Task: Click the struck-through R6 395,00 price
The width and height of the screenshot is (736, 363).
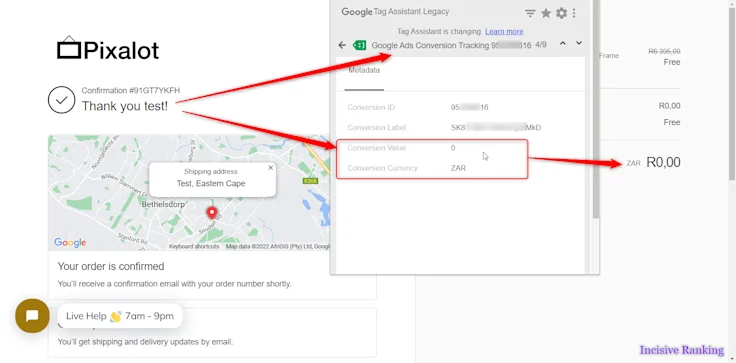Action: point(664,51)
